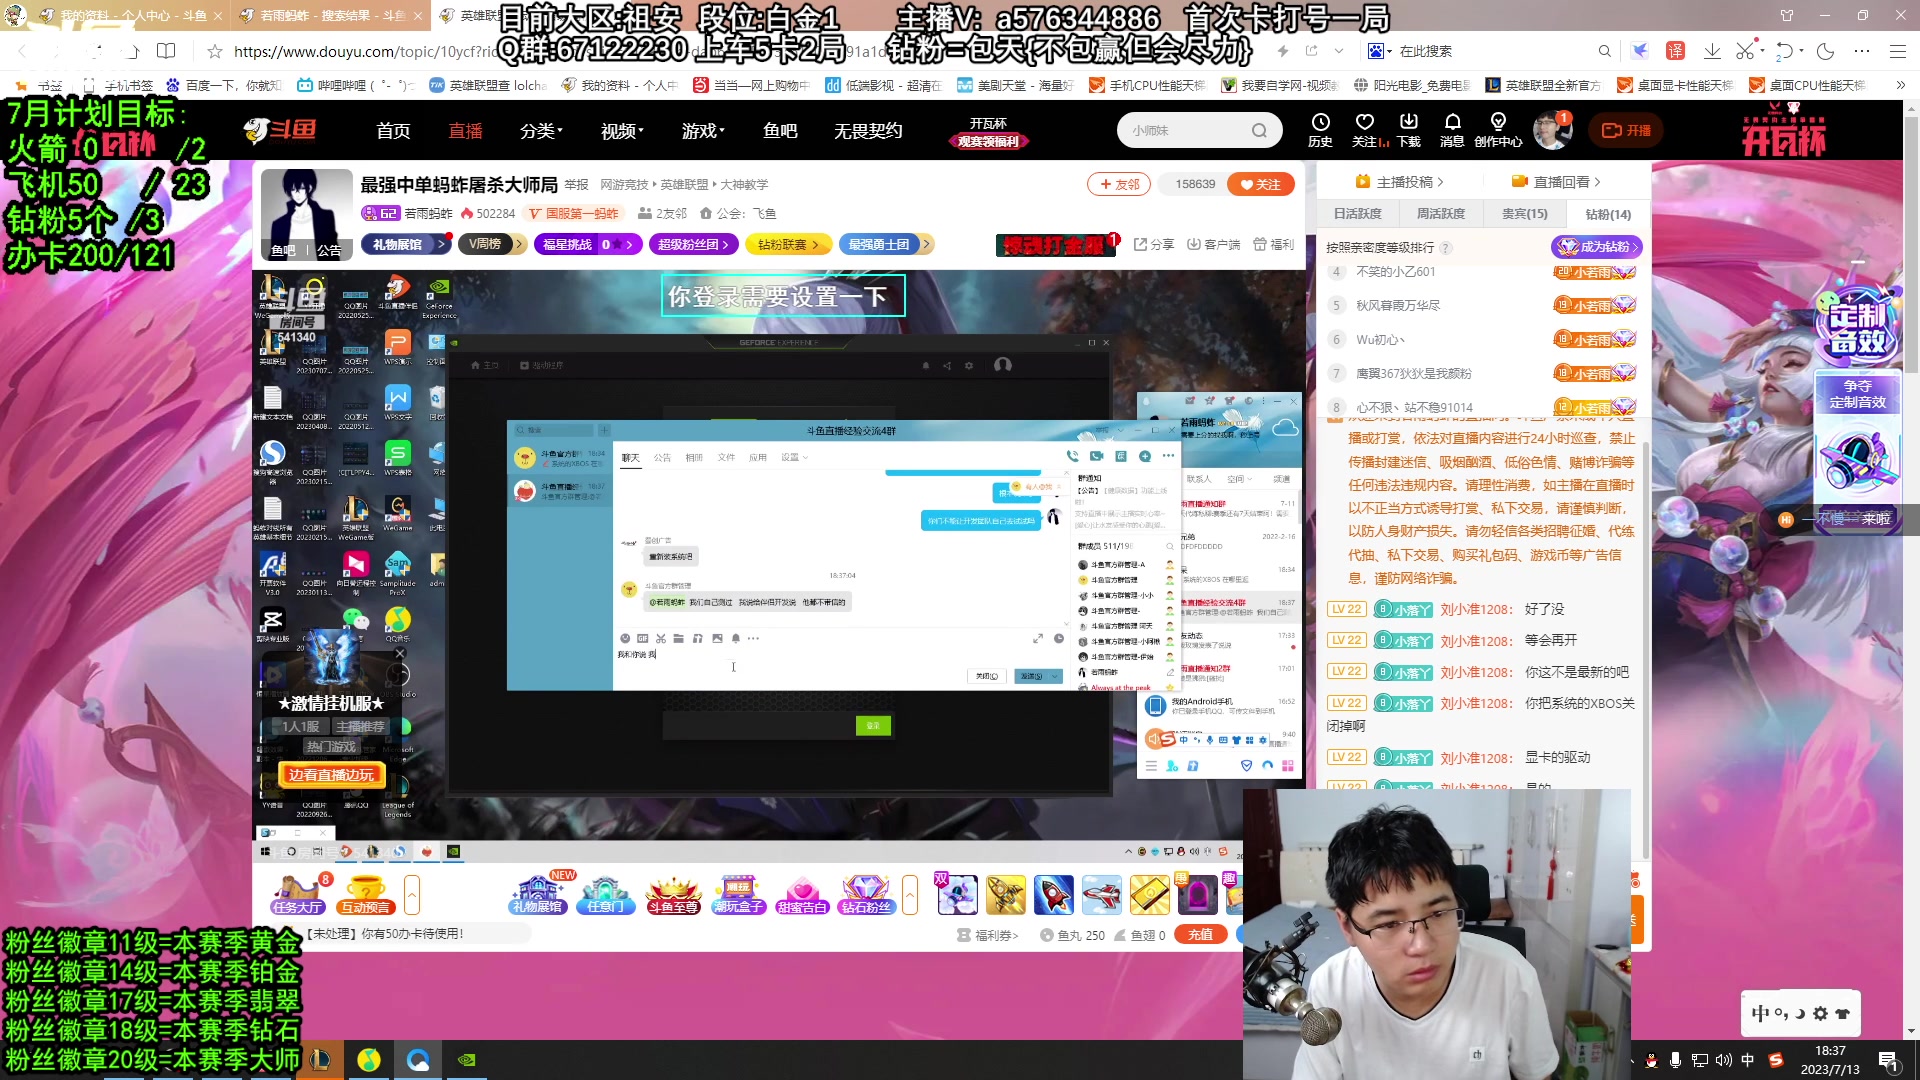Toggle the bookmark star in address bar

coord(214,51)
